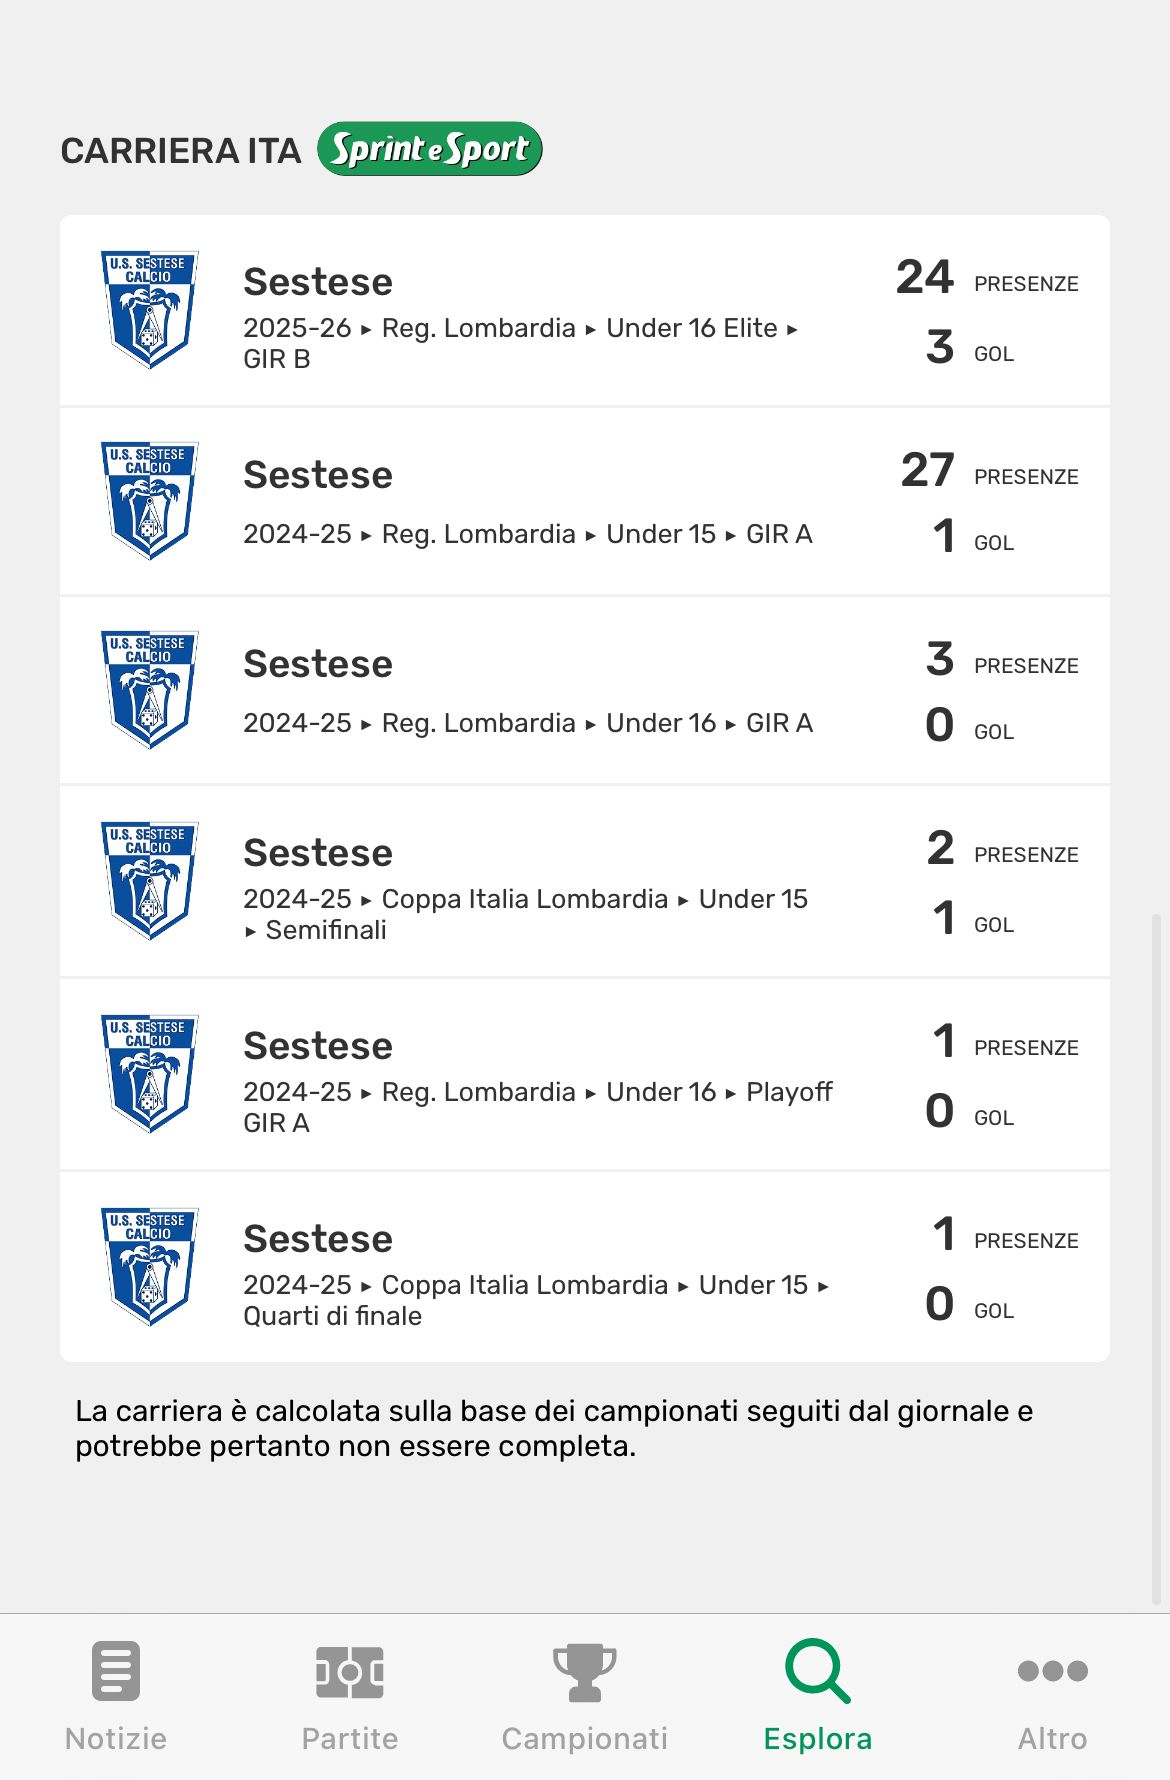Switch to the Partite tab
The image size is (1170, 1780).
(350, 1696)
